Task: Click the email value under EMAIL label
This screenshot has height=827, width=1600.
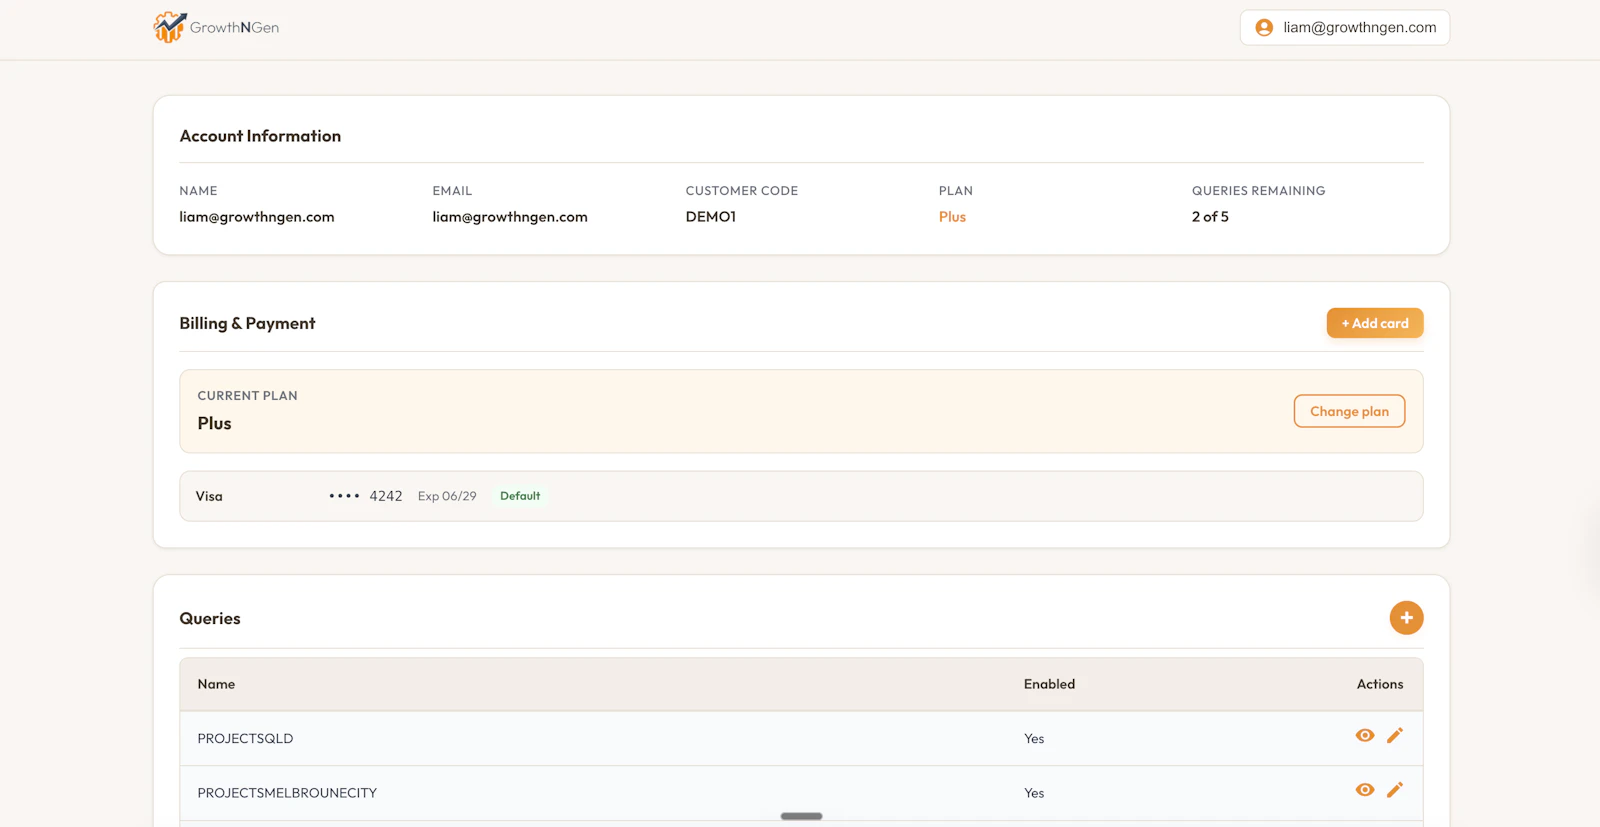Action: tap(510, 217)
